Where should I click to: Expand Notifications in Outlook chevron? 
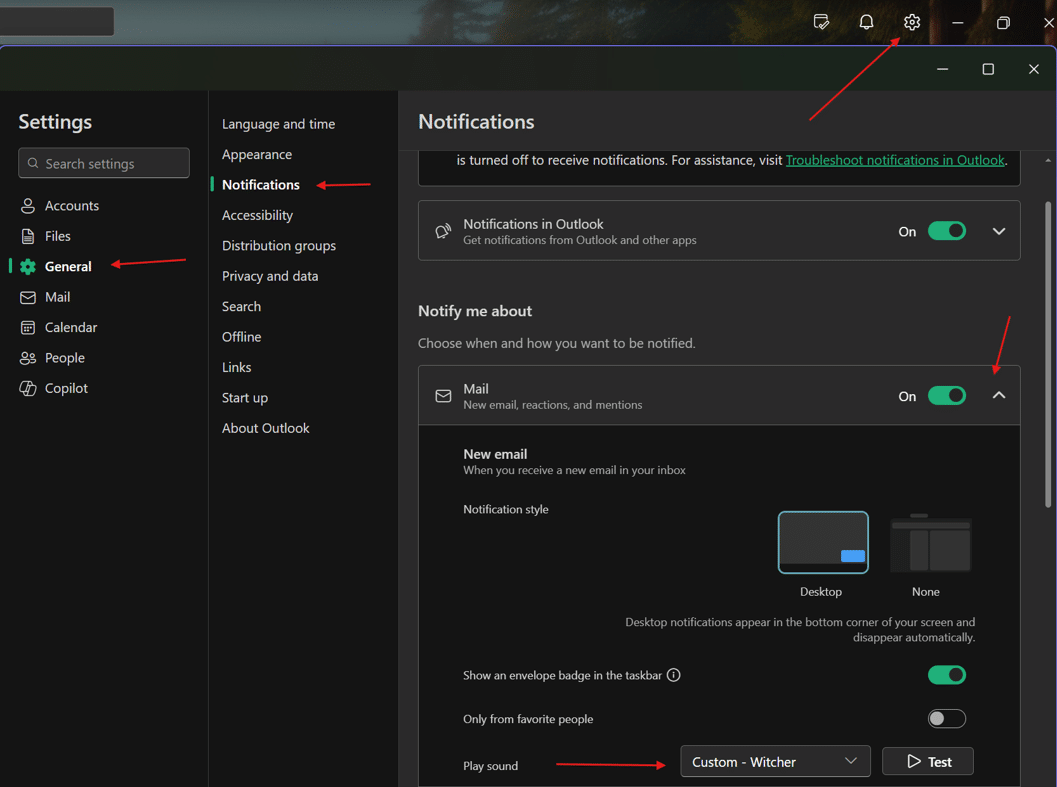999,231
